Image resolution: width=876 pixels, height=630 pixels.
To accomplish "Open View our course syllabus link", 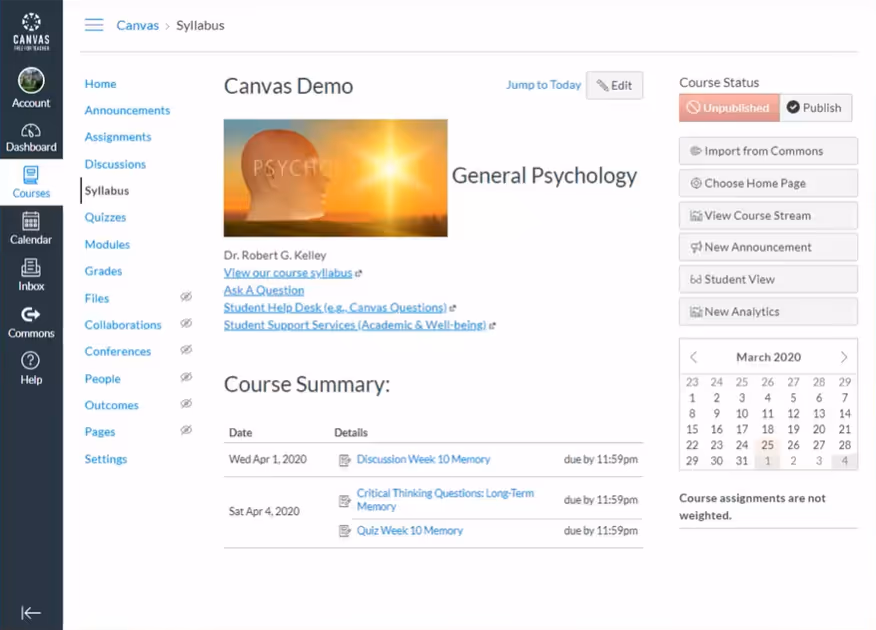I will pos(288,273).
